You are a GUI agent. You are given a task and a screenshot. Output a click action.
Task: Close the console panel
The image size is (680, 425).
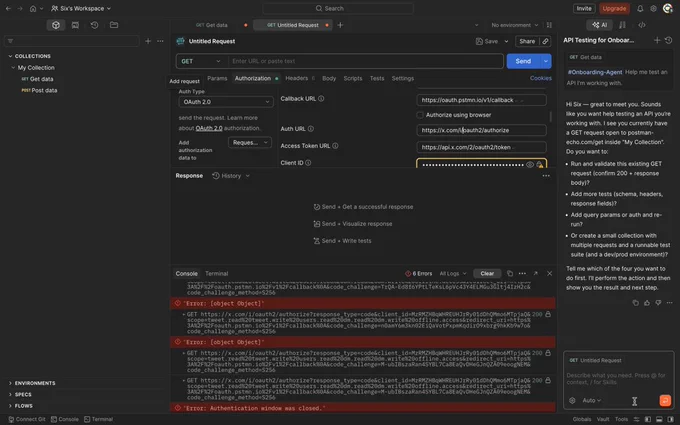click(x=549, y=274)
